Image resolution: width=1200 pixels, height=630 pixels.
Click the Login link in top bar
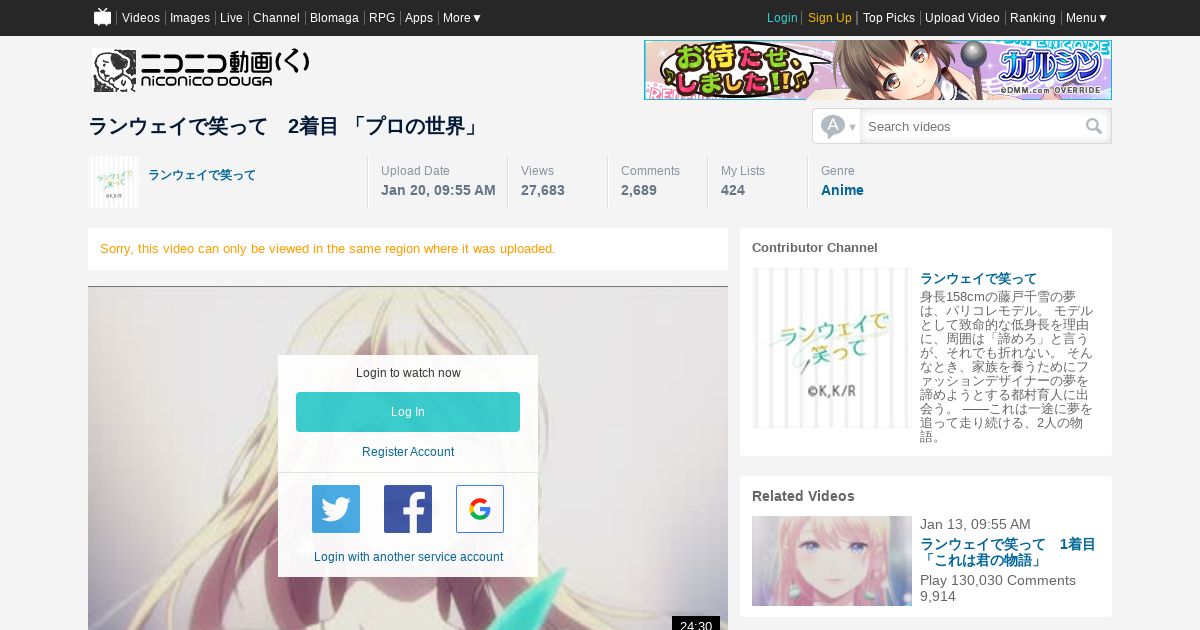pos(782,17)
